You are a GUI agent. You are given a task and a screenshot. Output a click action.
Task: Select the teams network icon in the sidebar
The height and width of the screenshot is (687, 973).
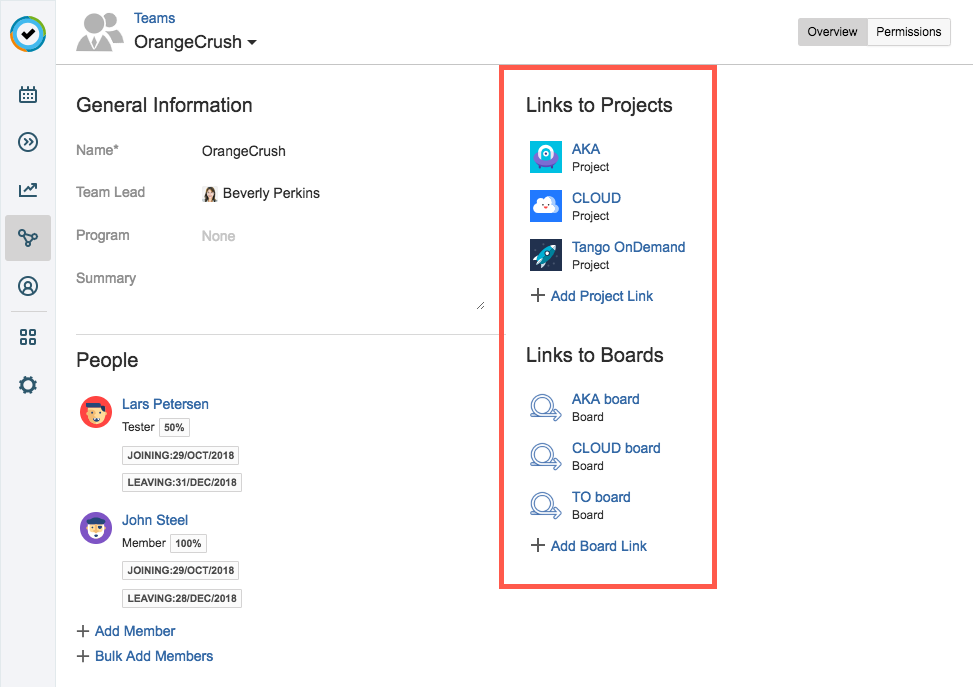[x=28, y=238]
